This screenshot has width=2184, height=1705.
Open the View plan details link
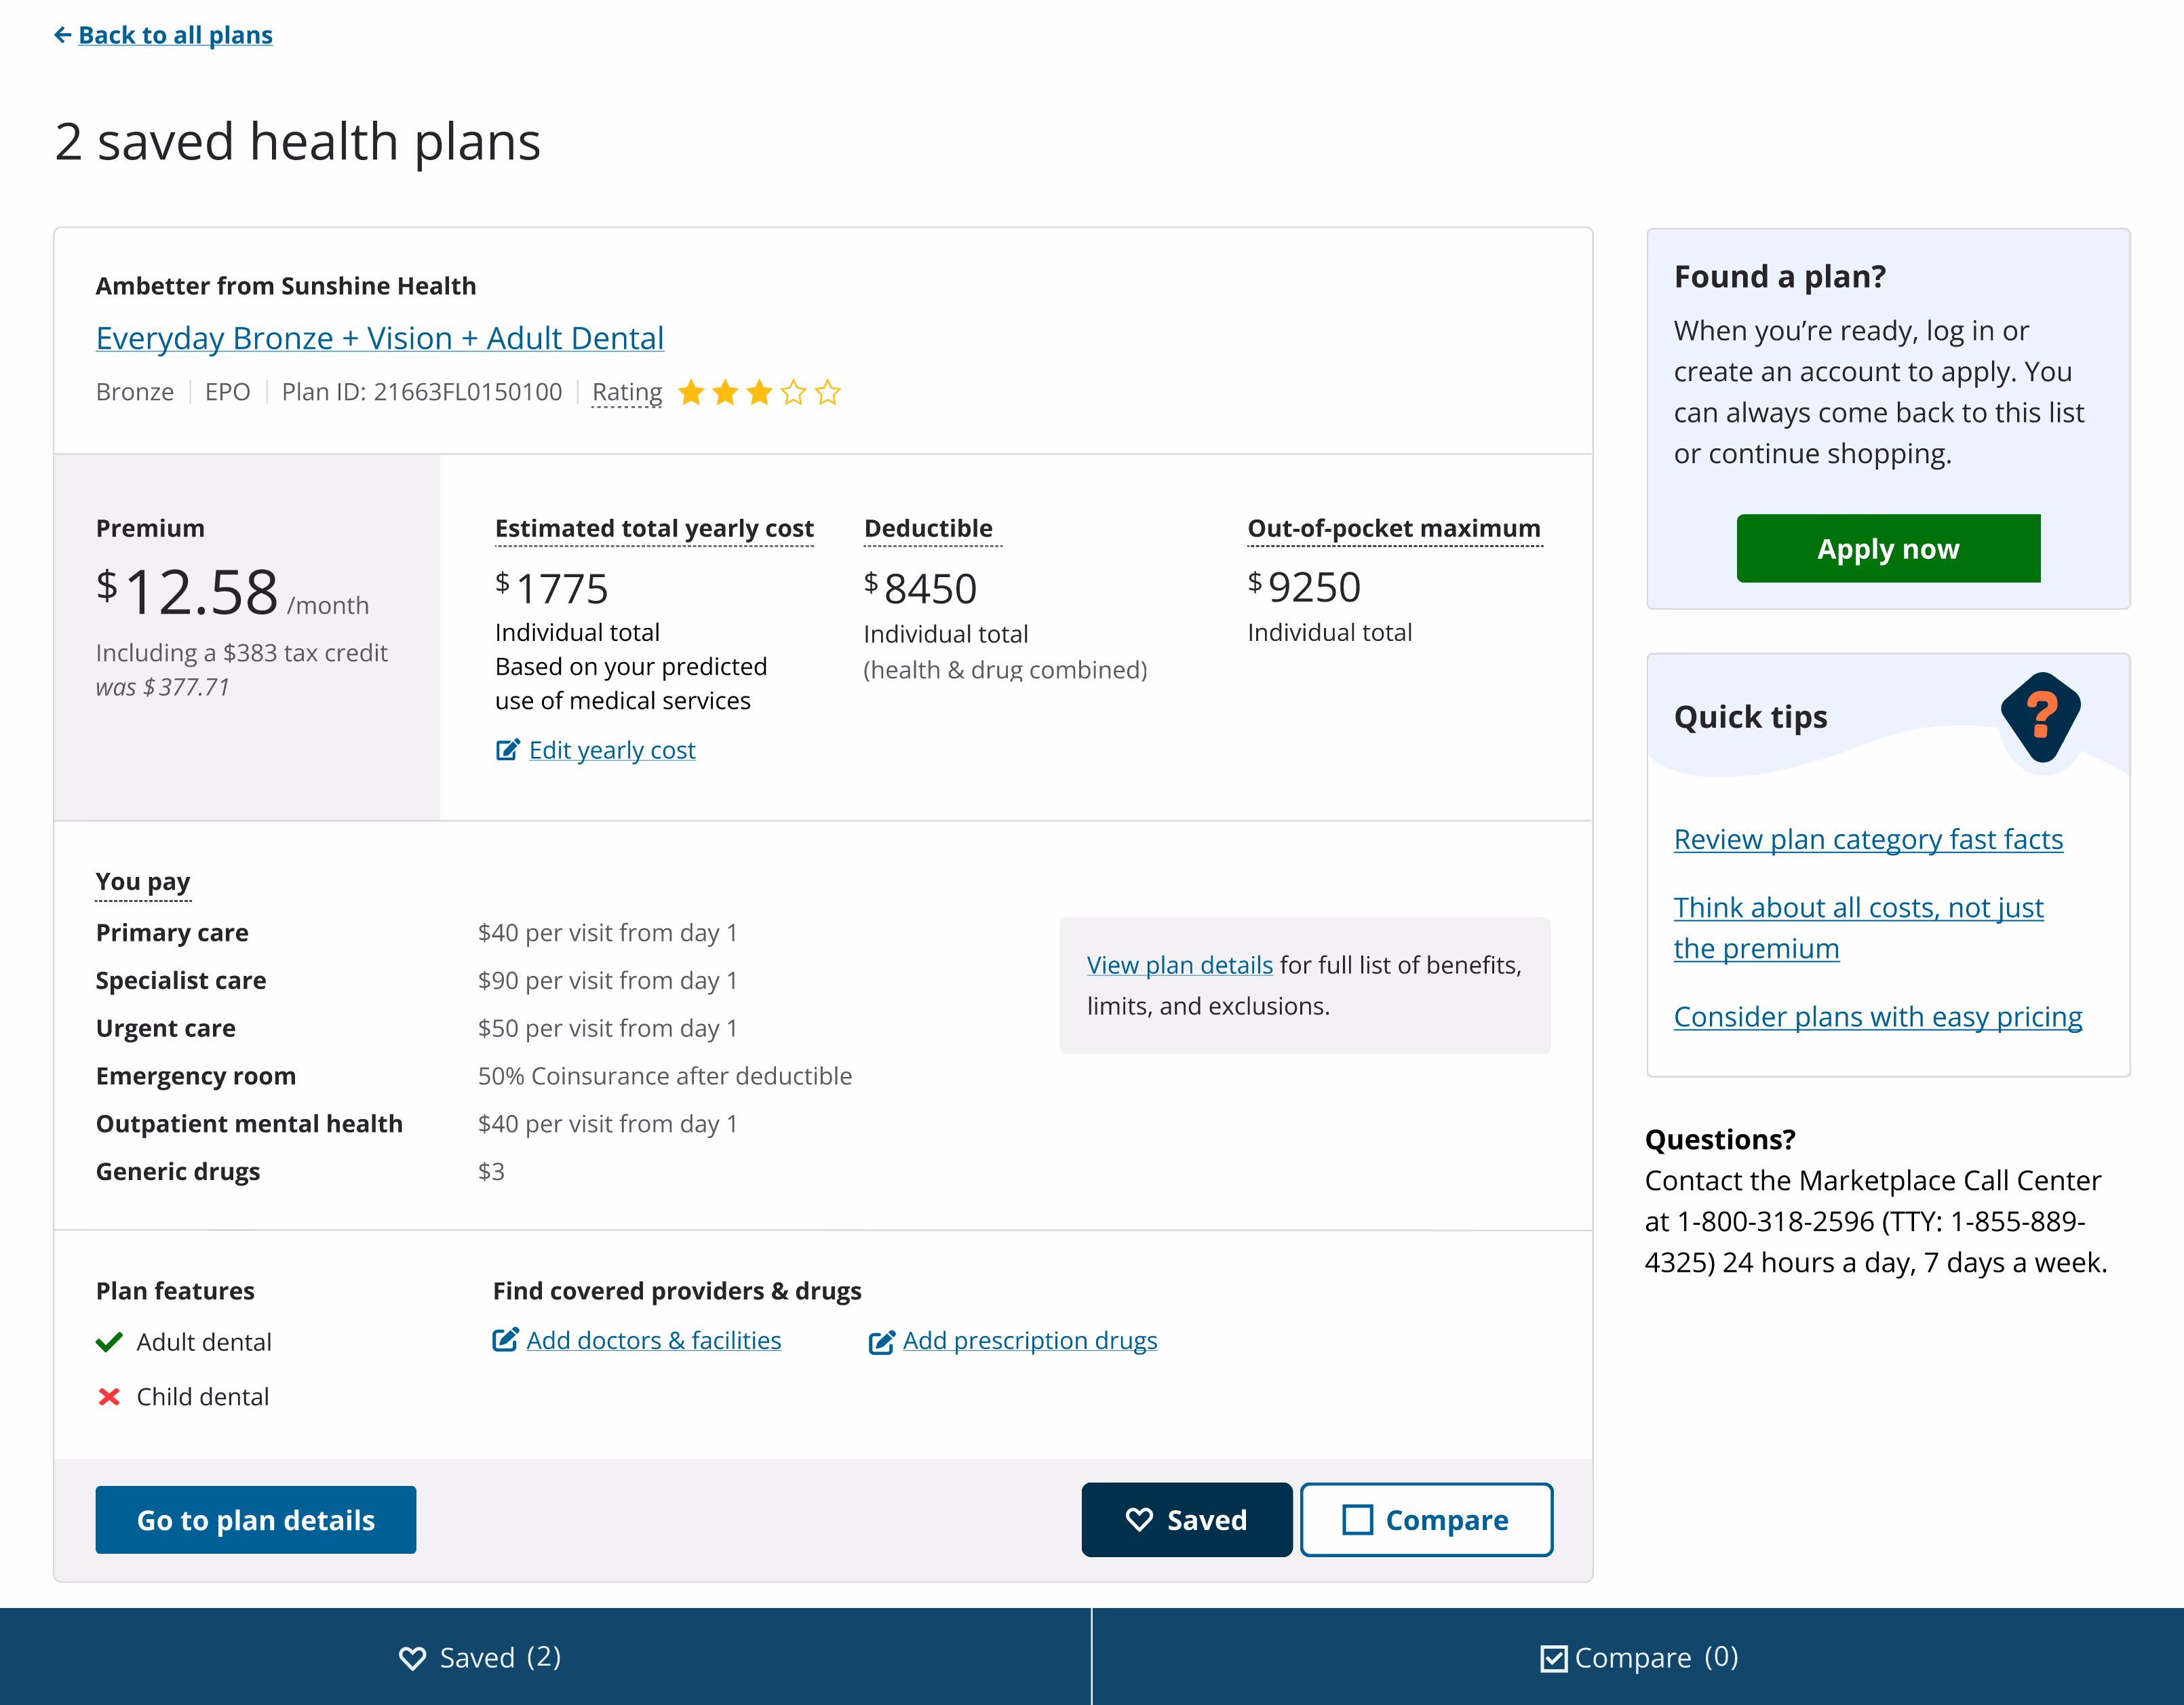point(1180,965)
